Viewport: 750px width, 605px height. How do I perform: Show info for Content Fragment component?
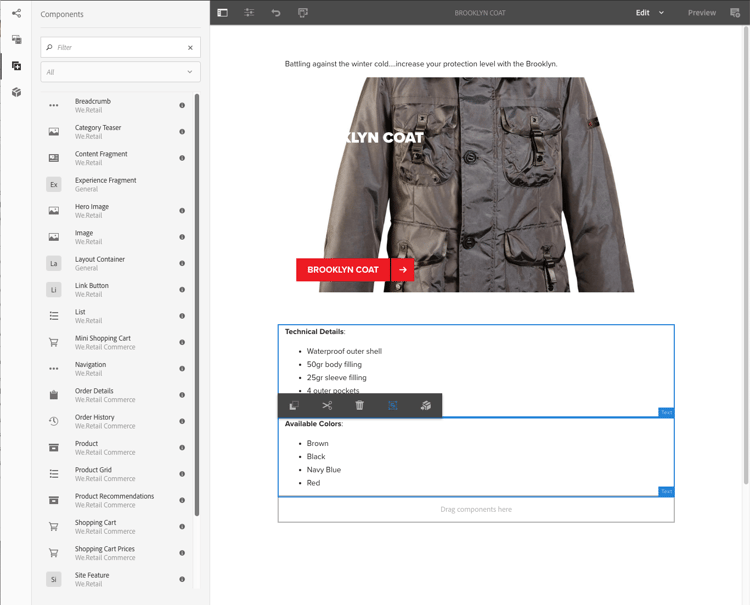pos(182,158)
